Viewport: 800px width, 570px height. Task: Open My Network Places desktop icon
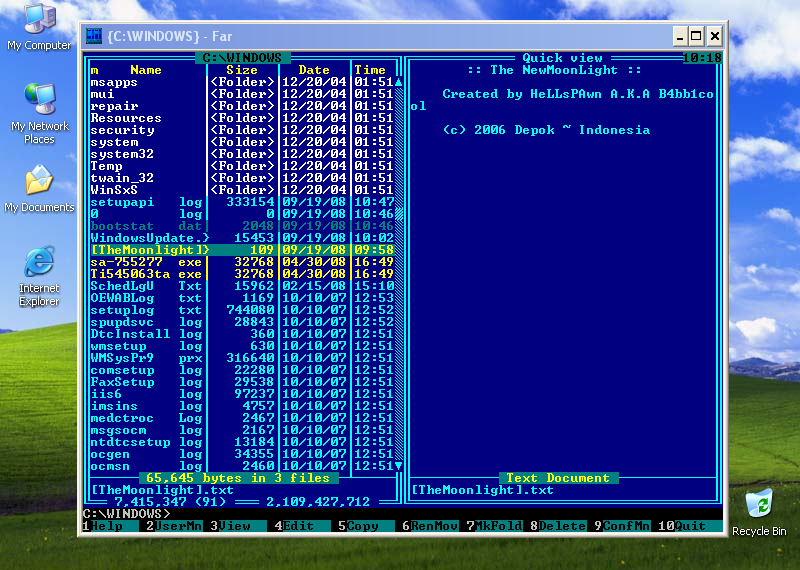(x=39, y=114)
